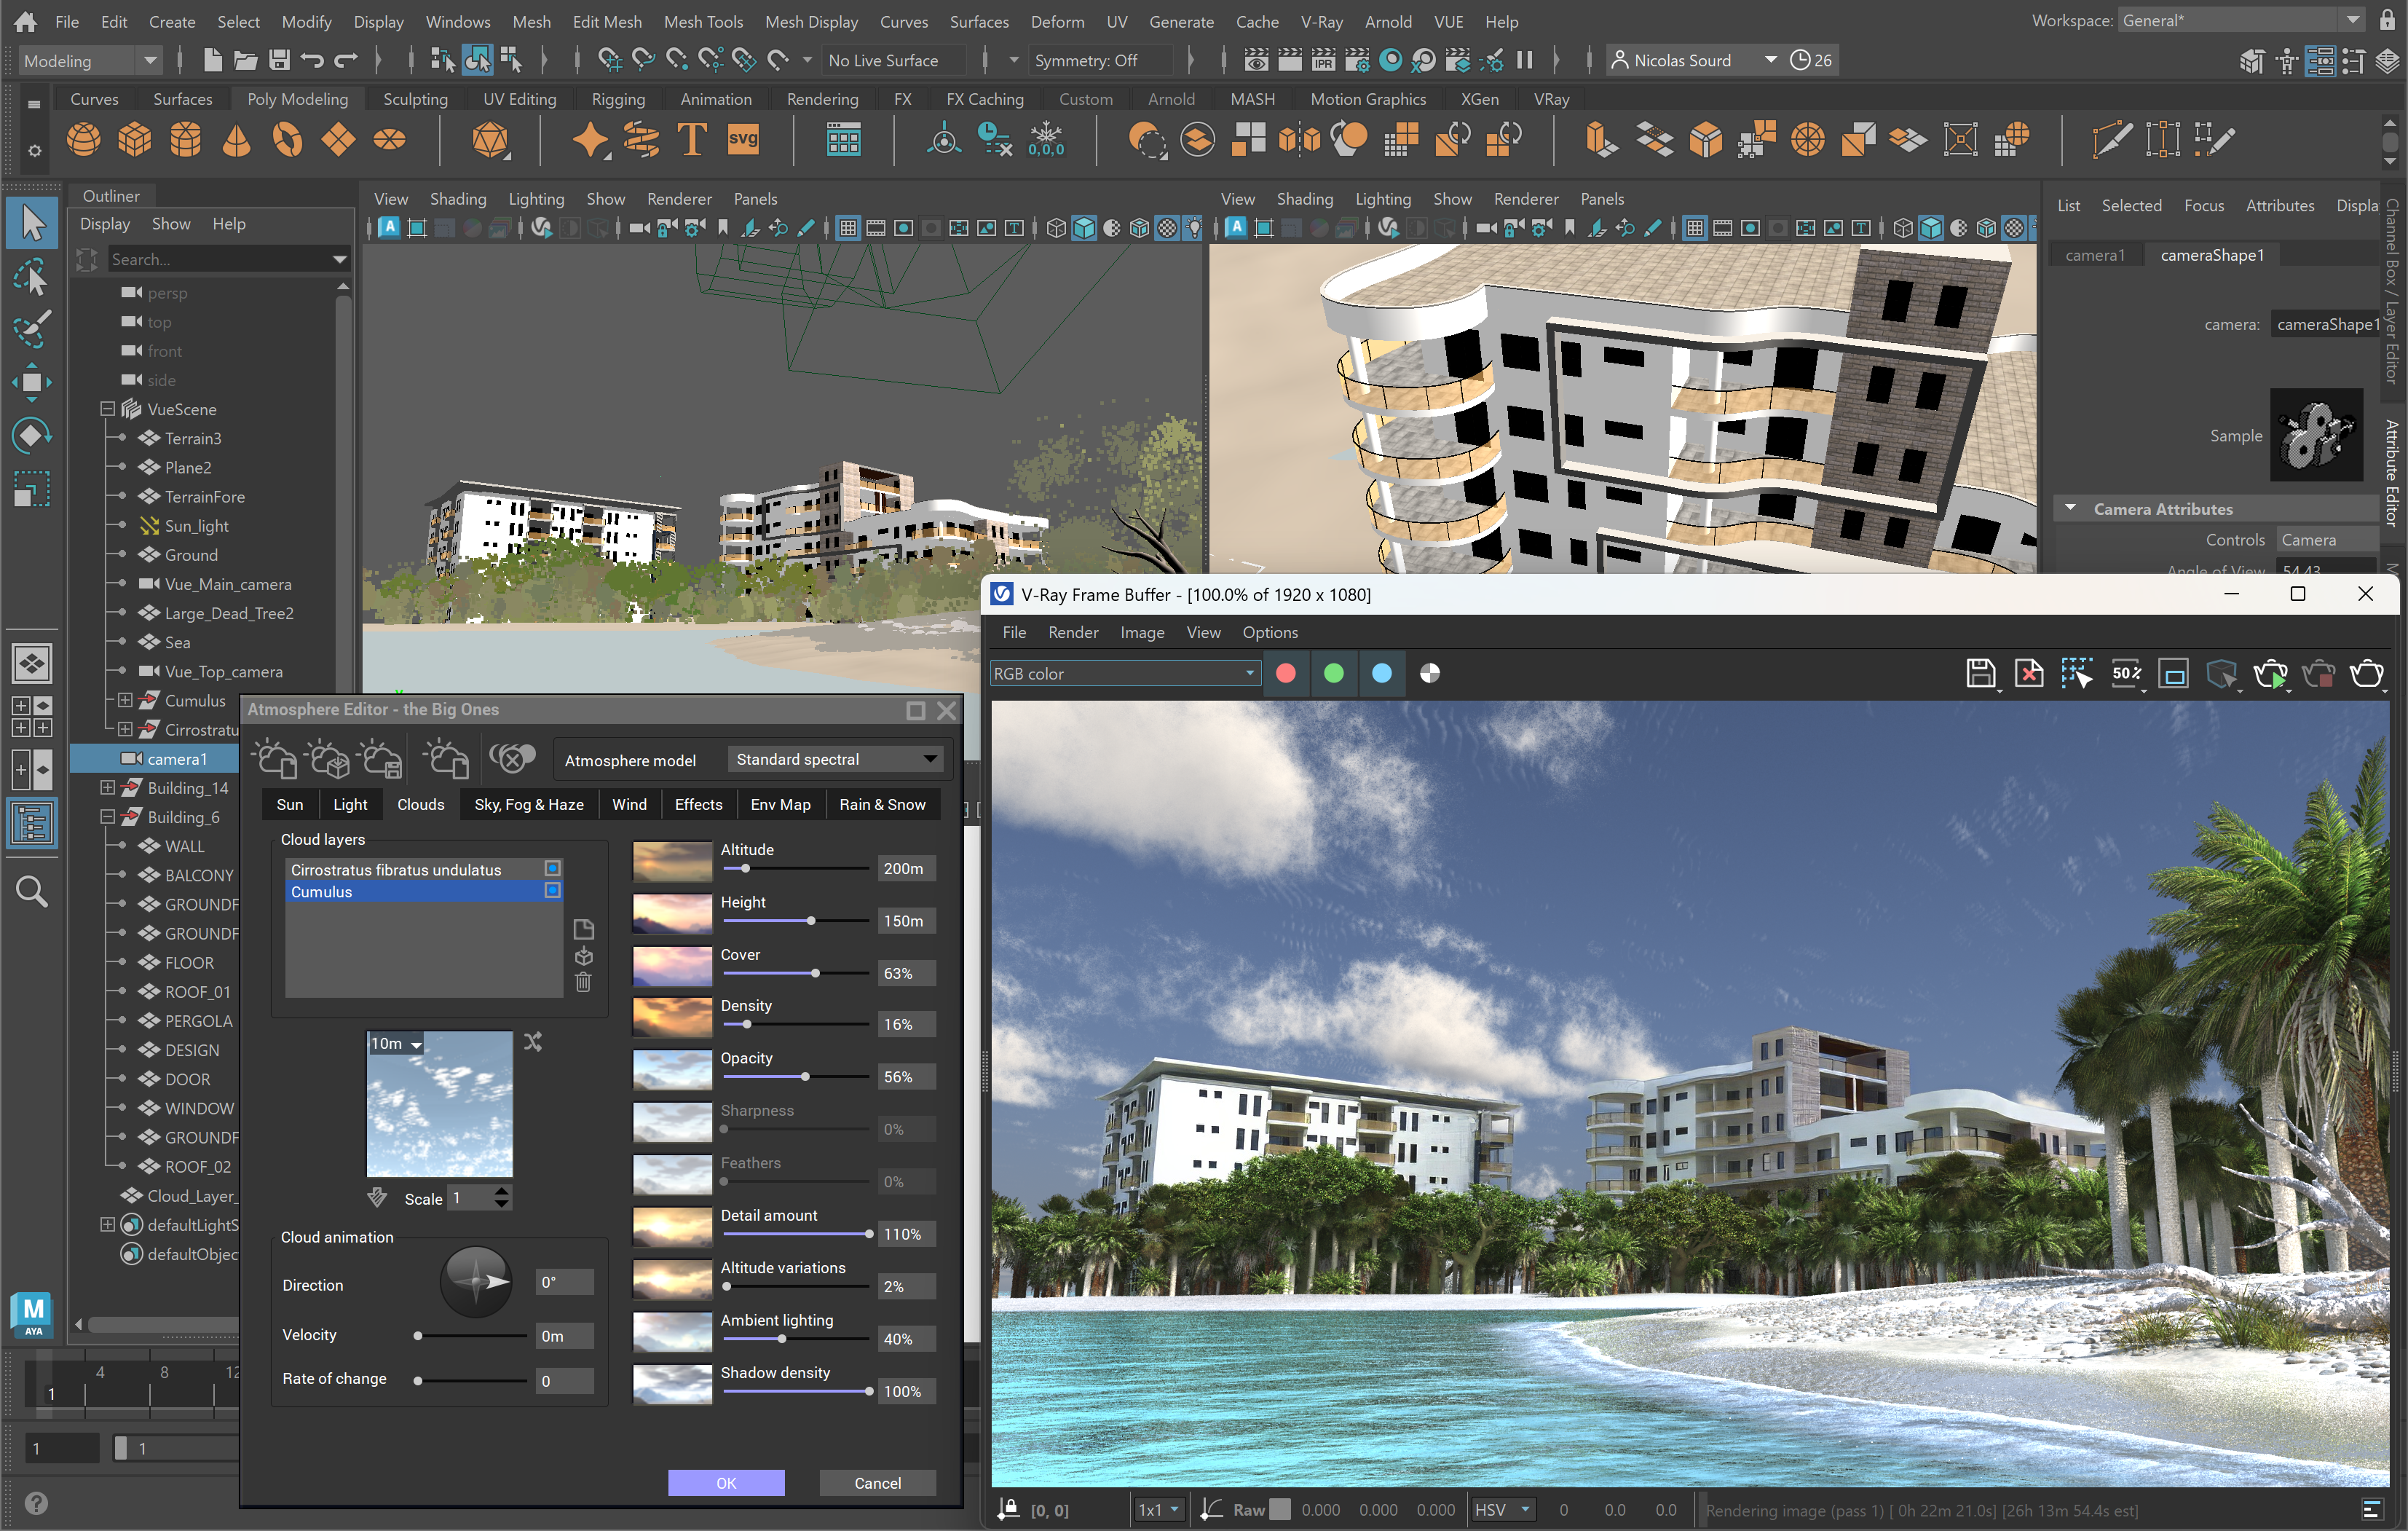
Task: Adjust the cloud Cover slider
Action: (815, 973)
